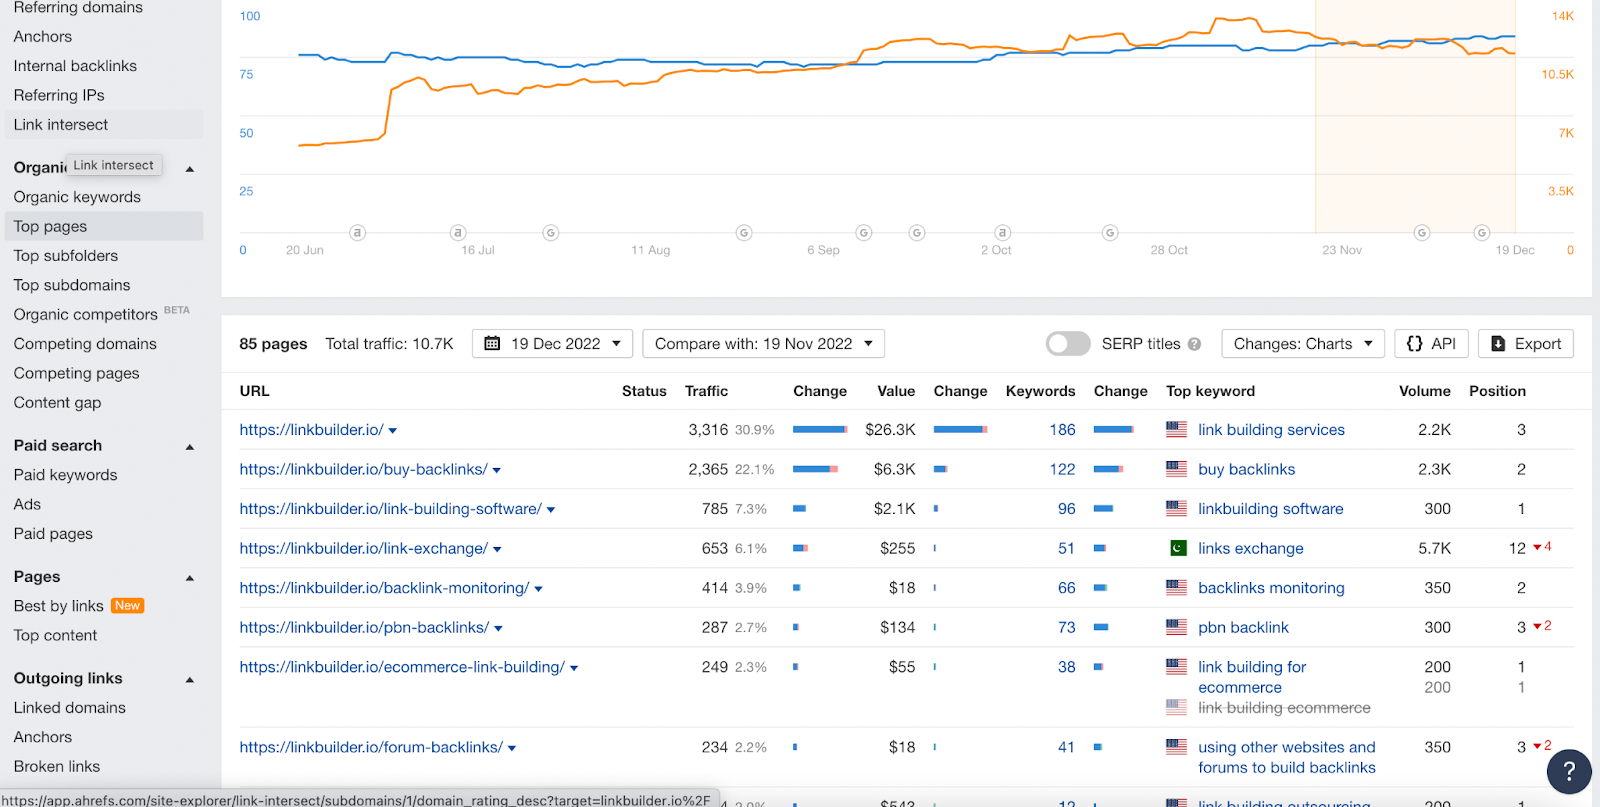Open the Content gap report
The width and height of the screenshot is (1600, 807).
57,403
